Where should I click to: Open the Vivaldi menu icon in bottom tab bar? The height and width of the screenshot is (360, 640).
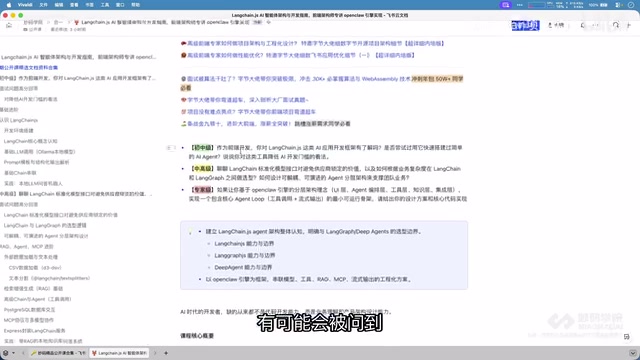[x=6, y=353]
